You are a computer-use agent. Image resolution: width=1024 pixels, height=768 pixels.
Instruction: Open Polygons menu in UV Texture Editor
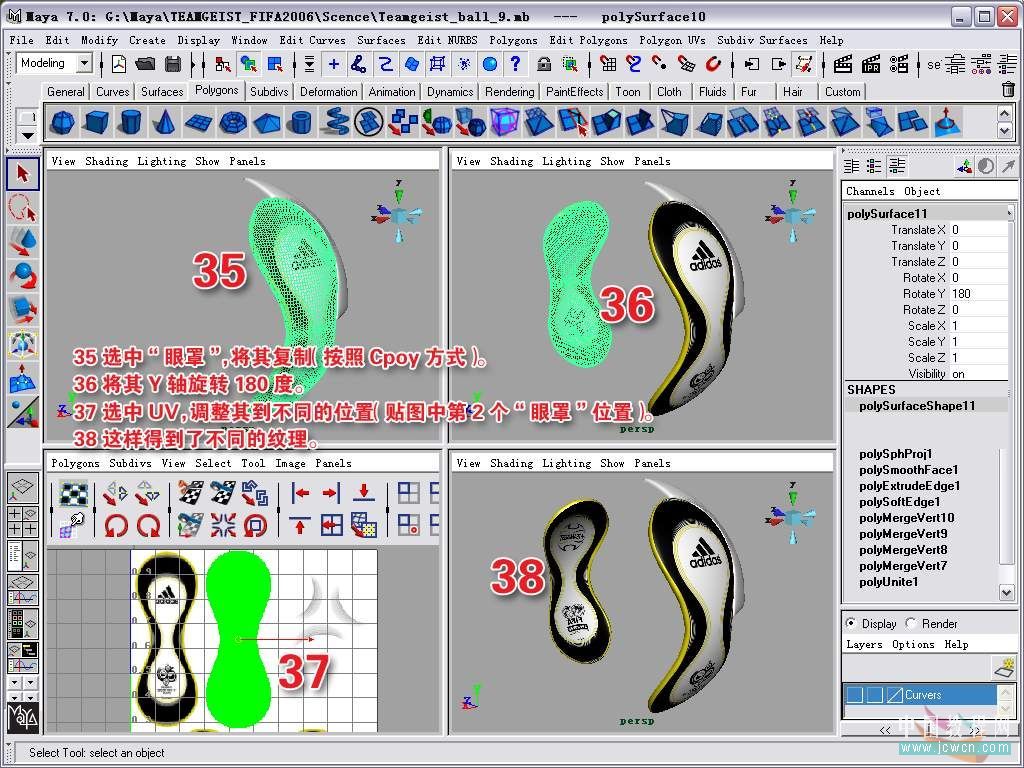[75, 464]
